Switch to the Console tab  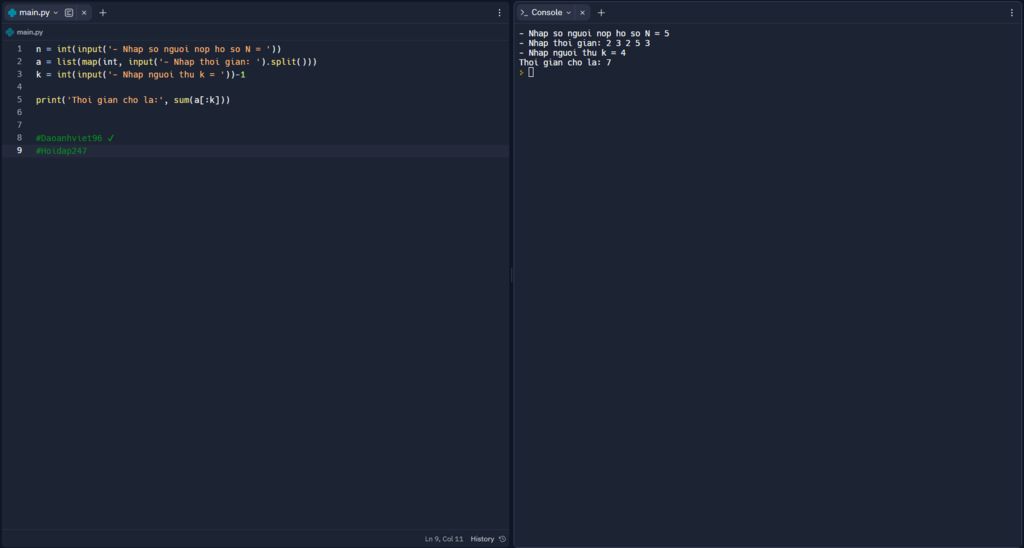click(546, 13)
